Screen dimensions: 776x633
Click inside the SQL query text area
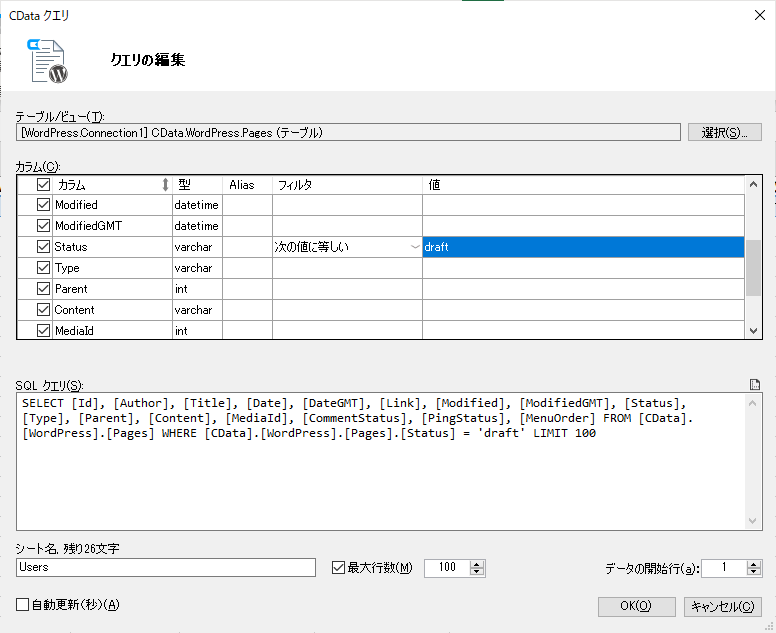[x=381, y=461]
